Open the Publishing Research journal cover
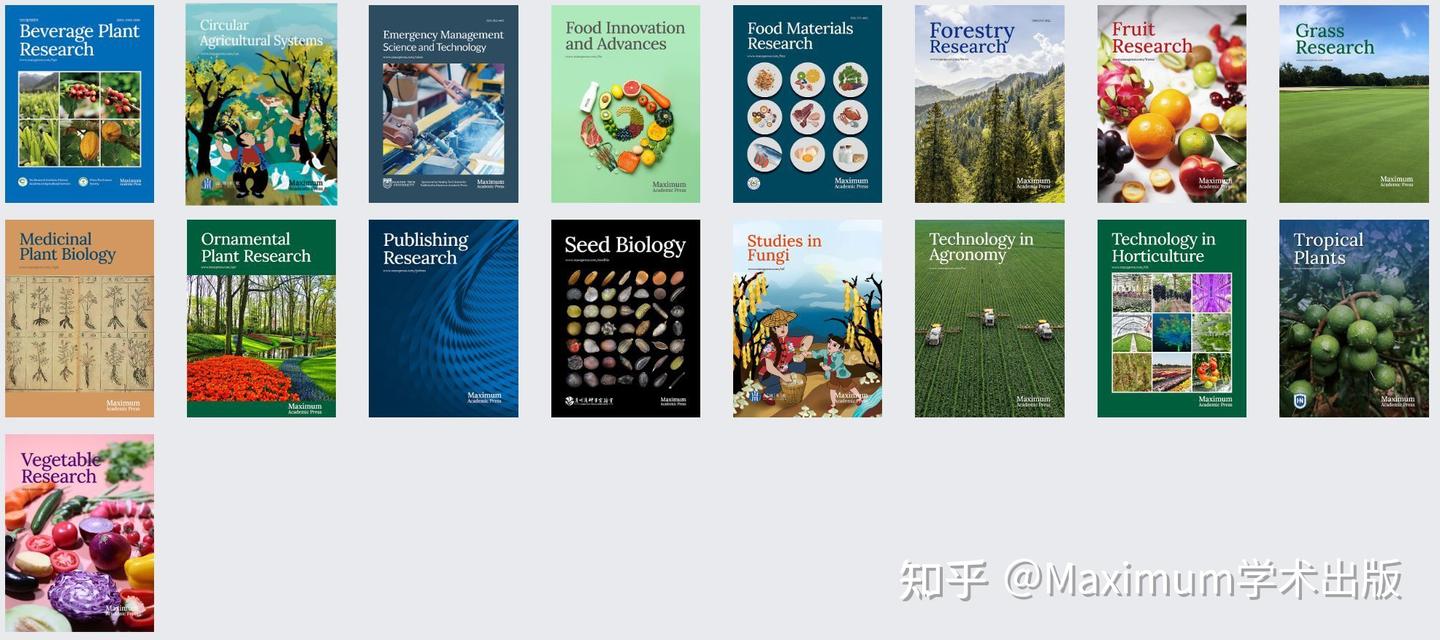 click(x=443, y=318)
